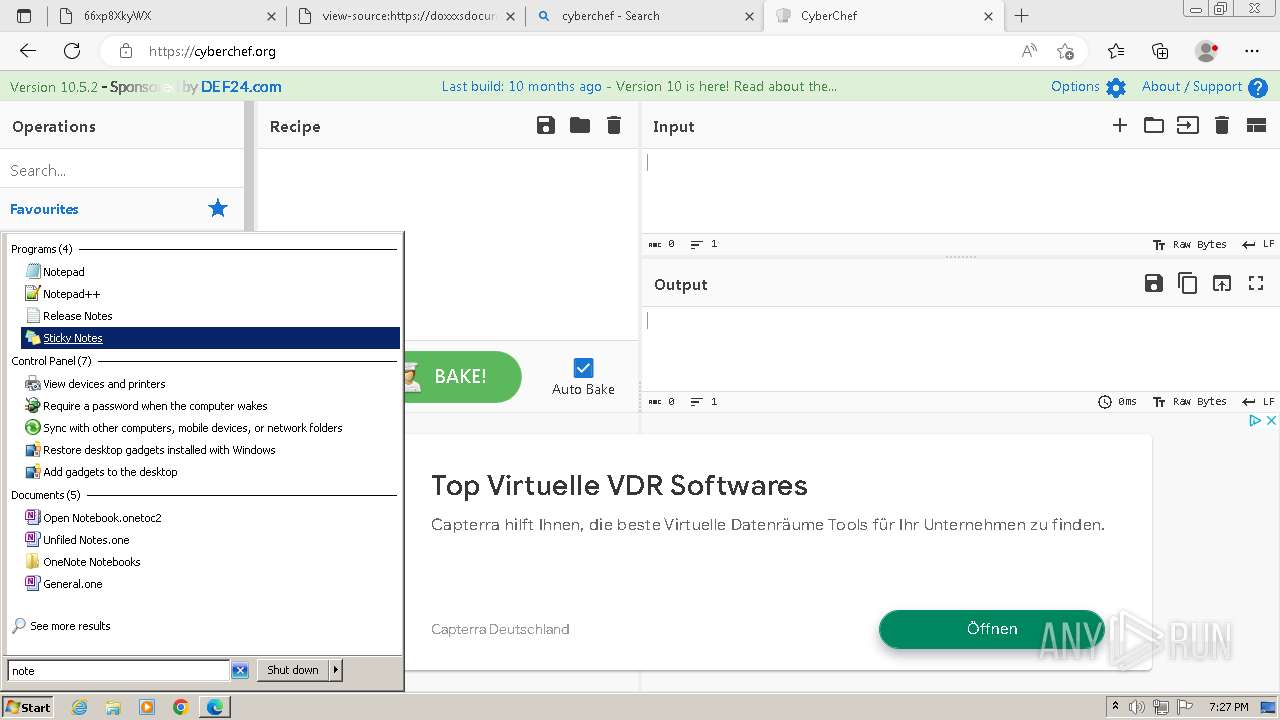
Task: Save output to file
Action: coord(1154,284)
